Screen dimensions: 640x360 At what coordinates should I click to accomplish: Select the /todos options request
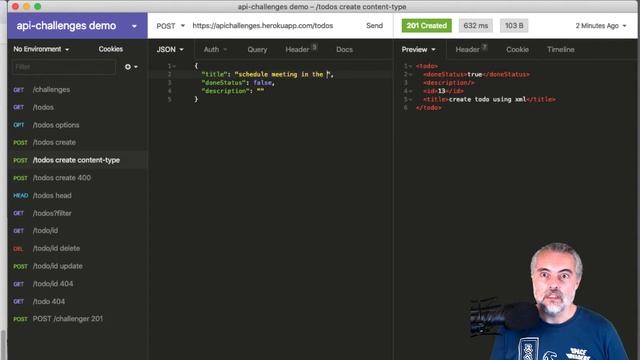pyautogui.click(x=78, y=125)
